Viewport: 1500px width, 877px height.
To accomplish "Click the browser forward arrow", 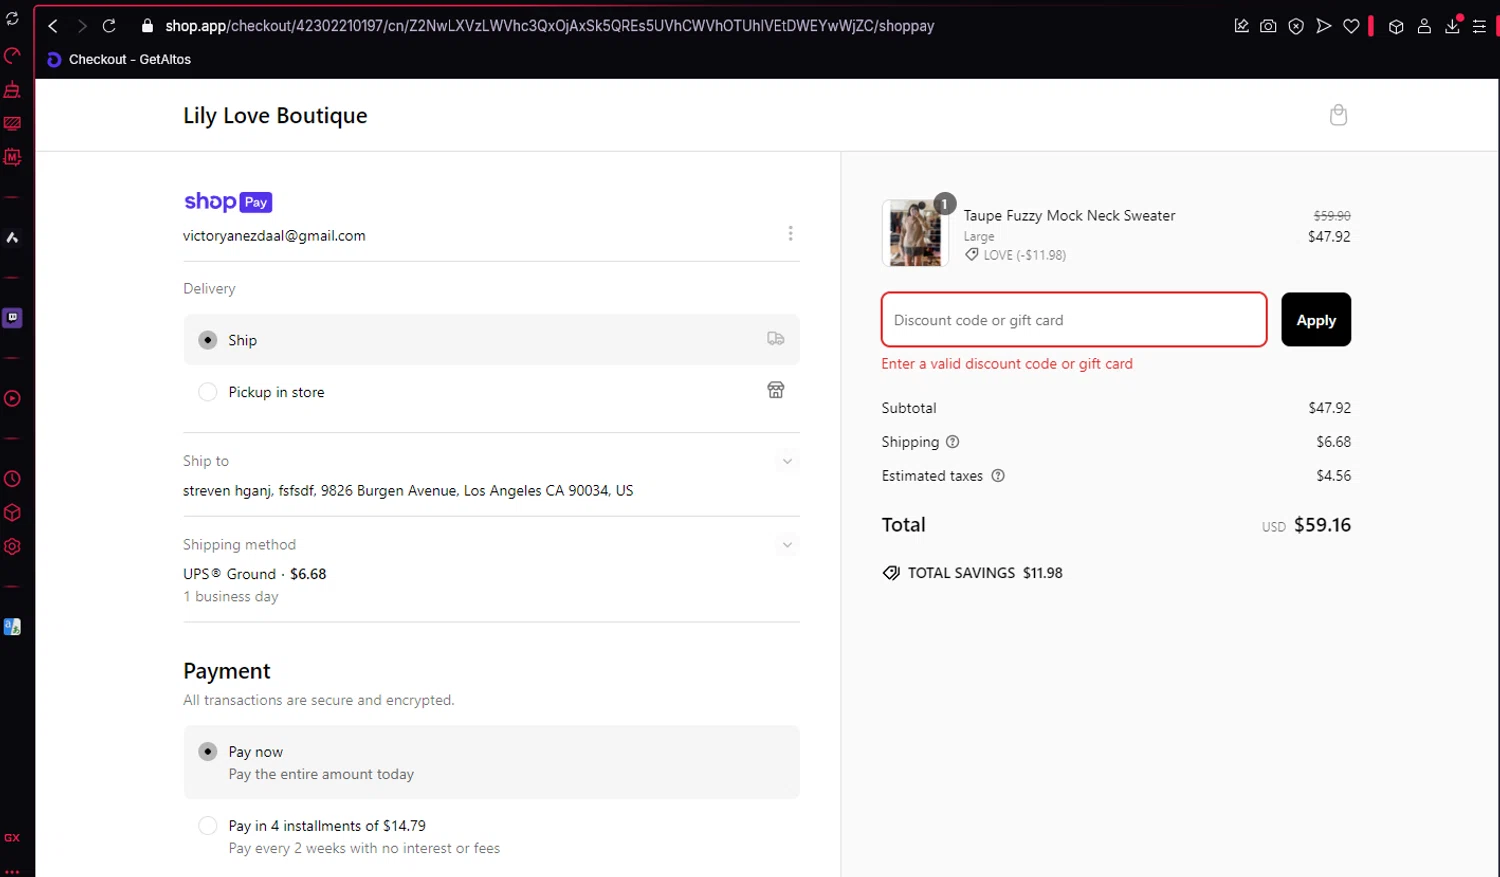I will 82,26.
